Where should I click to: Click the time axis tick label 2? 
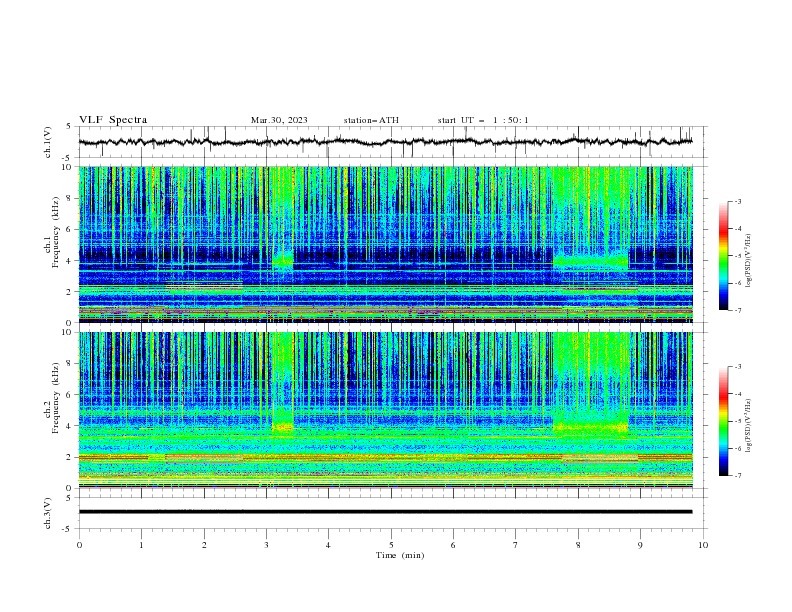(204, 545)
